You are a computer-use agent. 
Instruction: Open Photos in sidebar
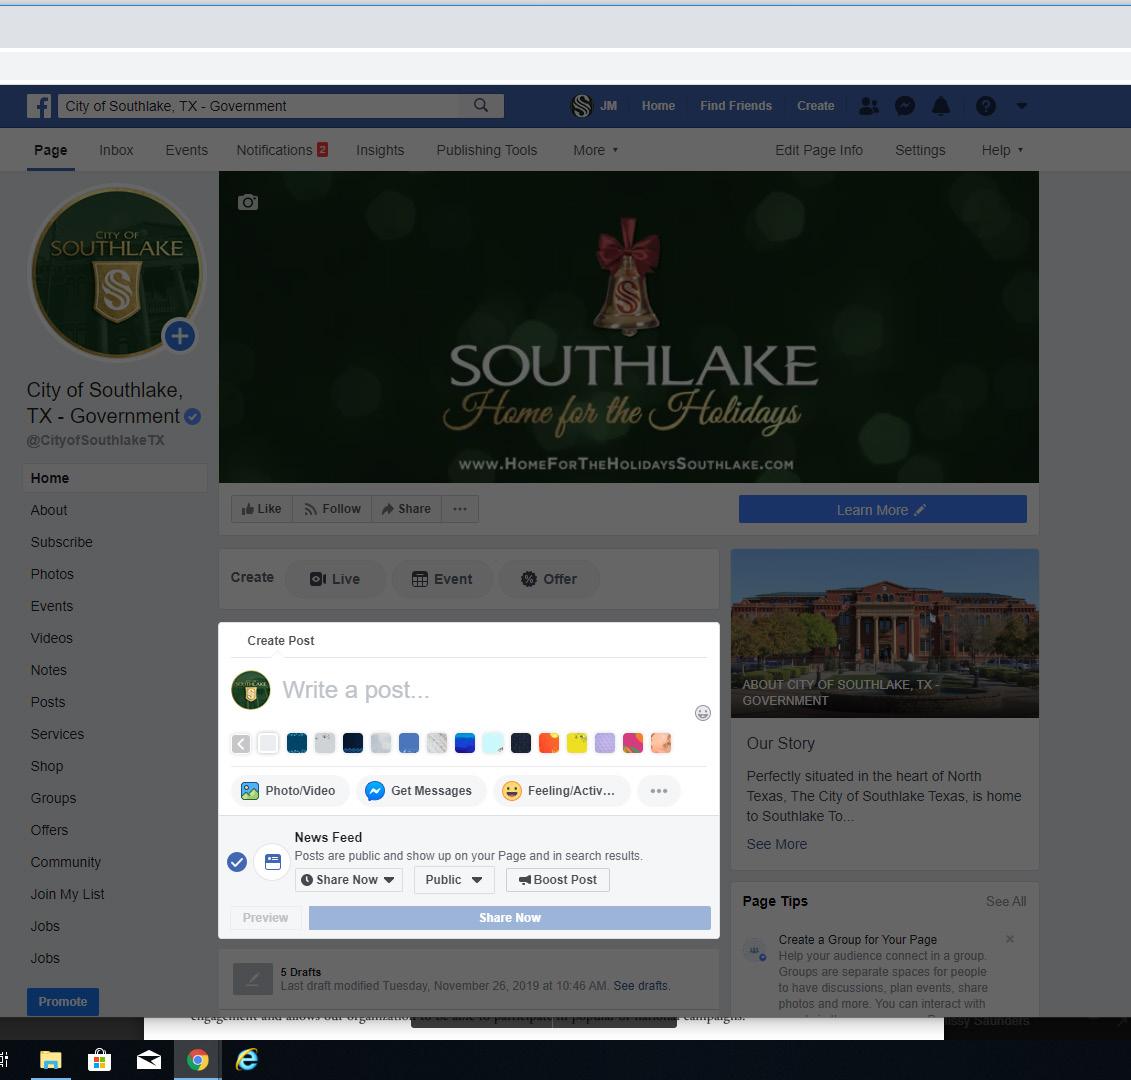(52, 574)
